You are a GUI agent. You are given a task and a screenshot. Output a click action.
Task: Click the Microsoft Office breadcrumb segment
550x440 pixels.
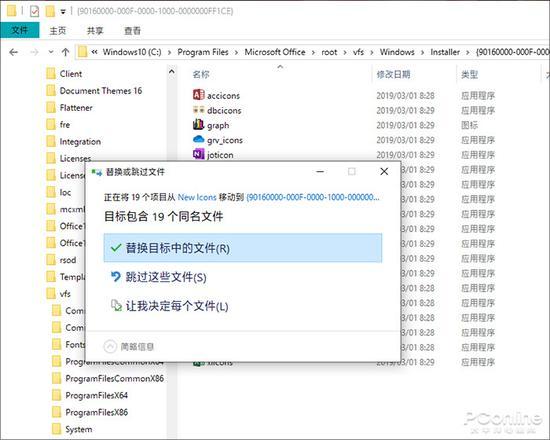[275, 52]
